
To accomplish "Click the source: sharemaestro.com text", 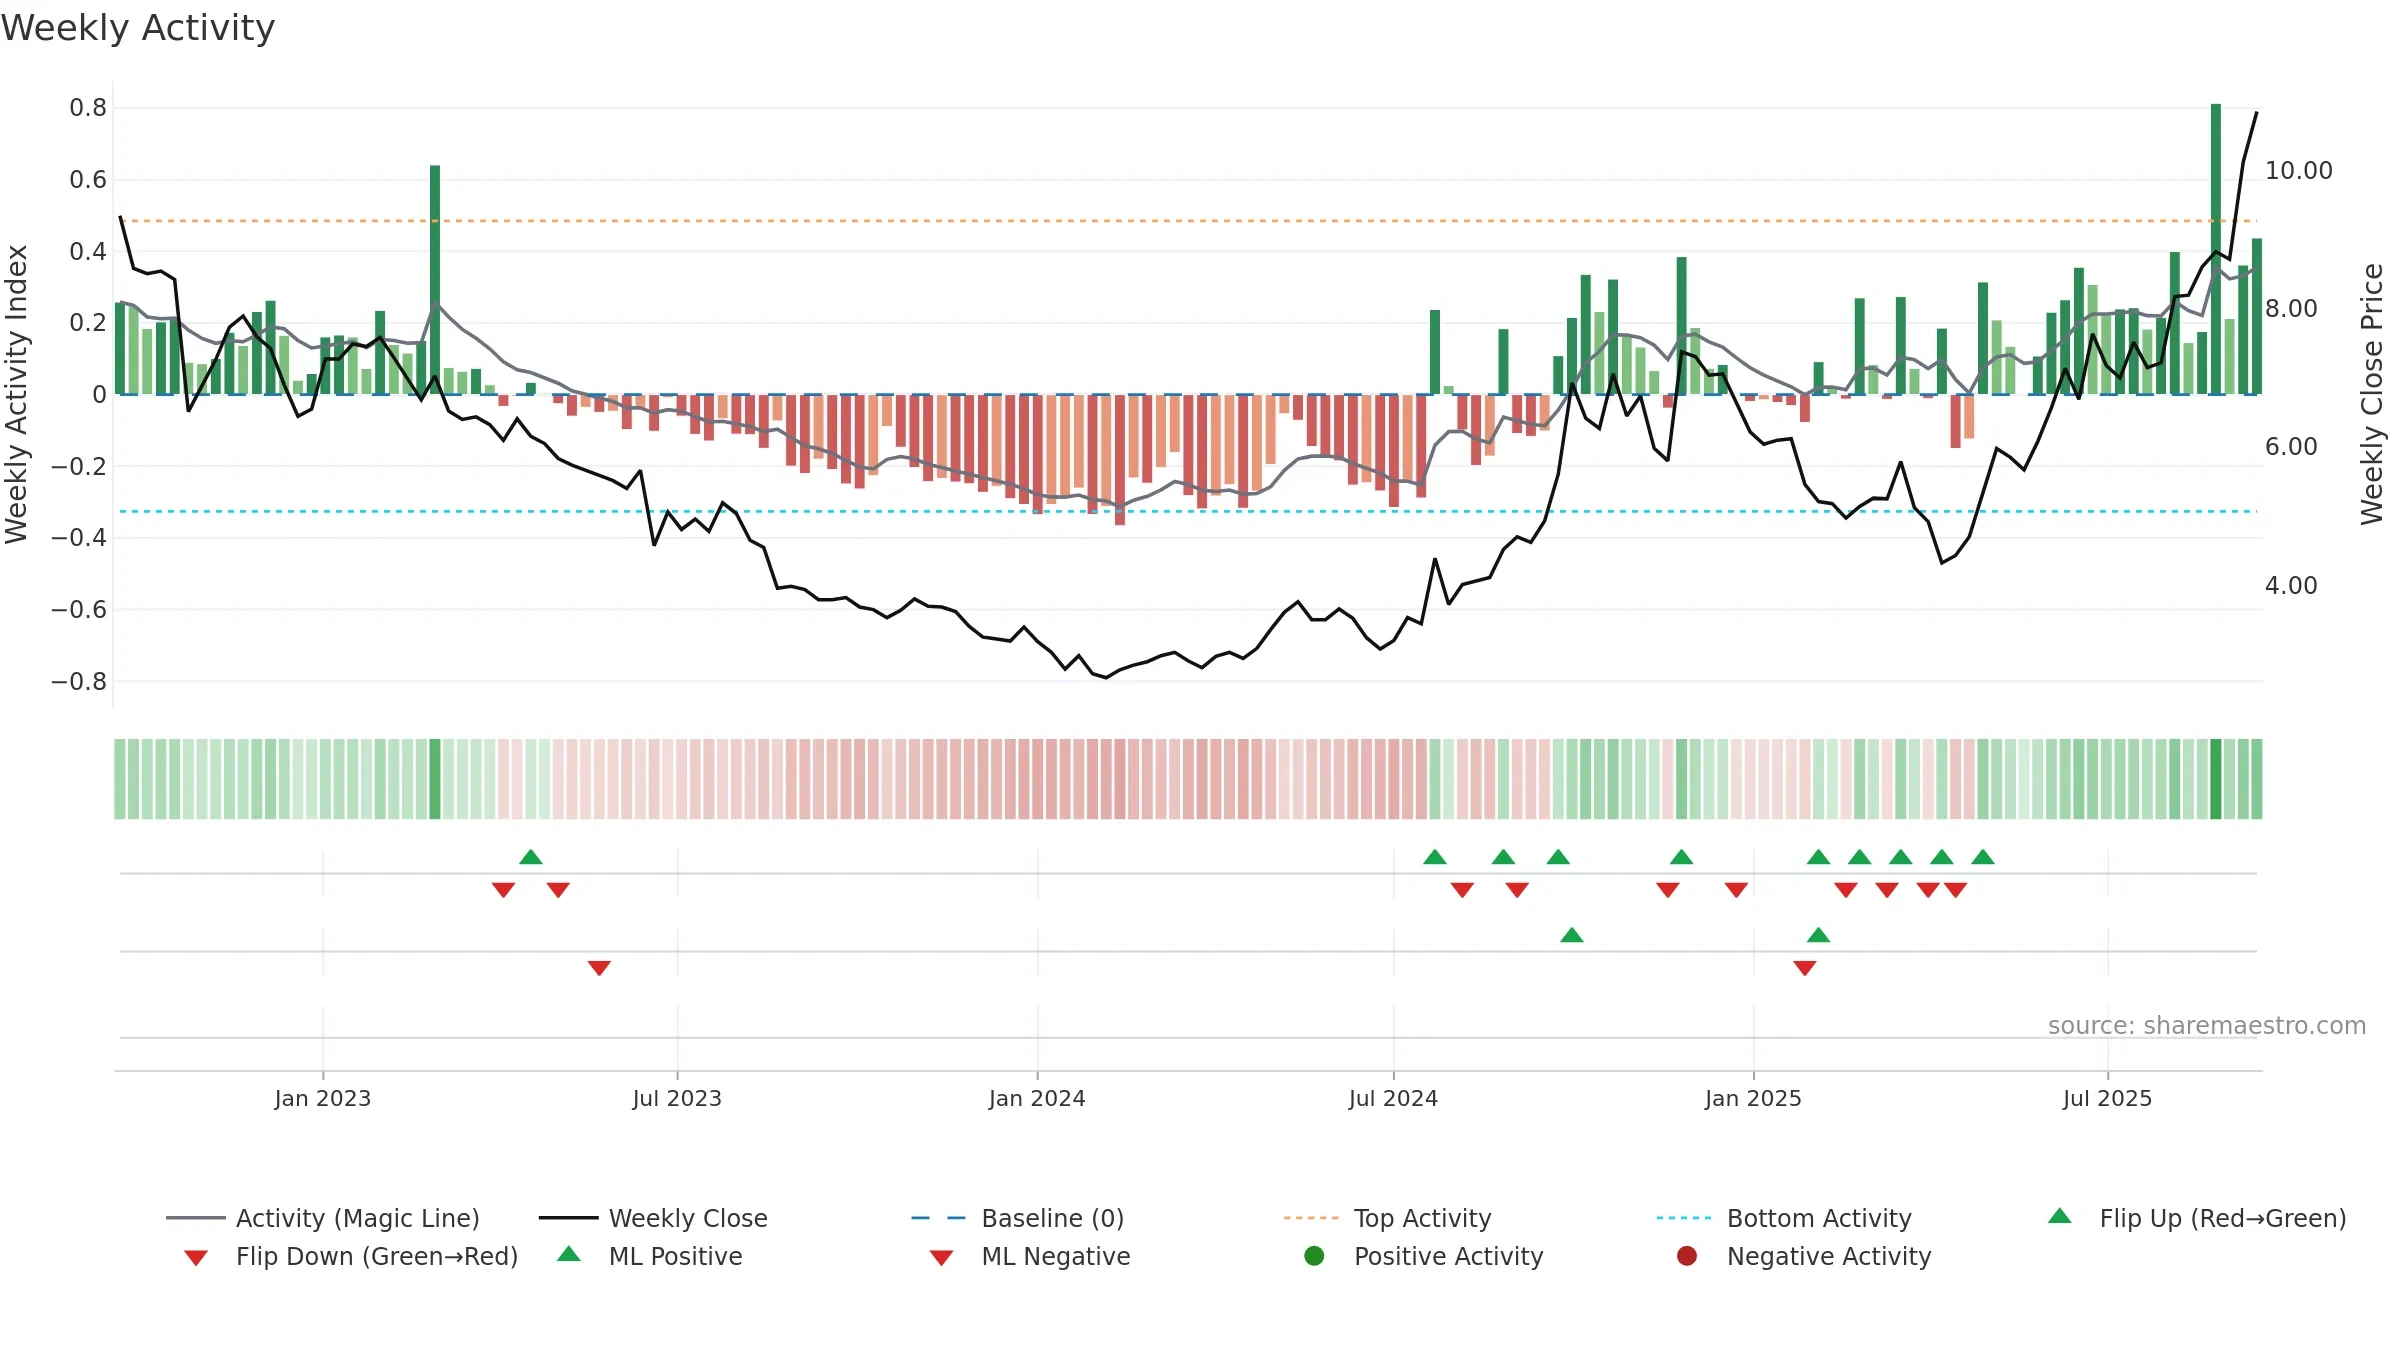I will pyautogui.click(x=2207, y=1026).
